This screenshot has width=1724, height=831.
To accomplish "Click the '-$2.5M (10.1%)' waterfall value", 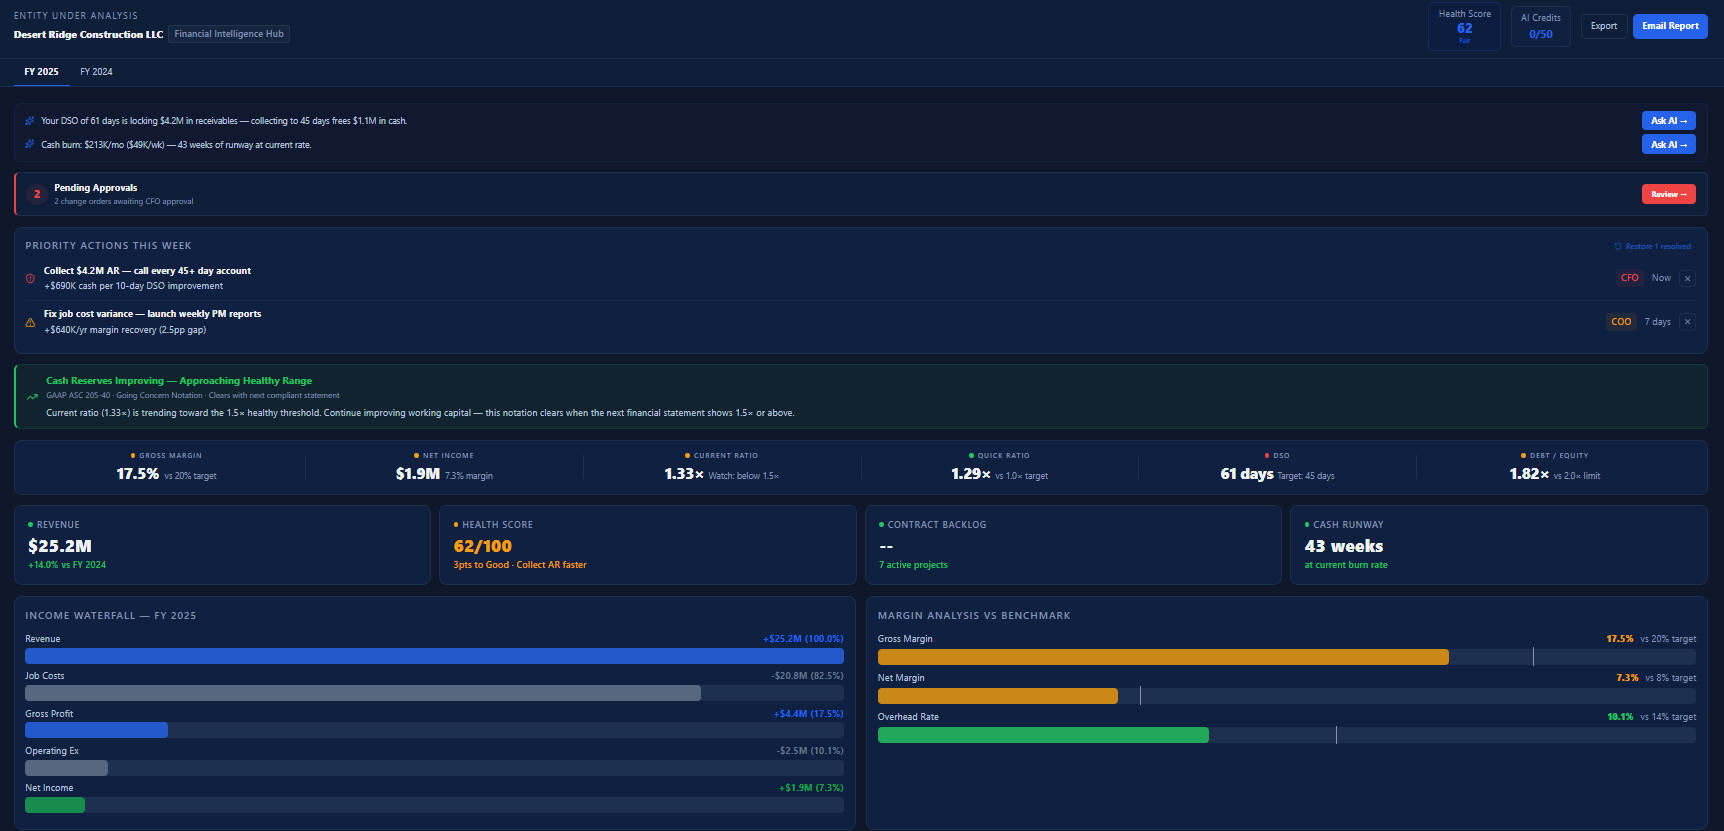I will click(x=809, y=751).
